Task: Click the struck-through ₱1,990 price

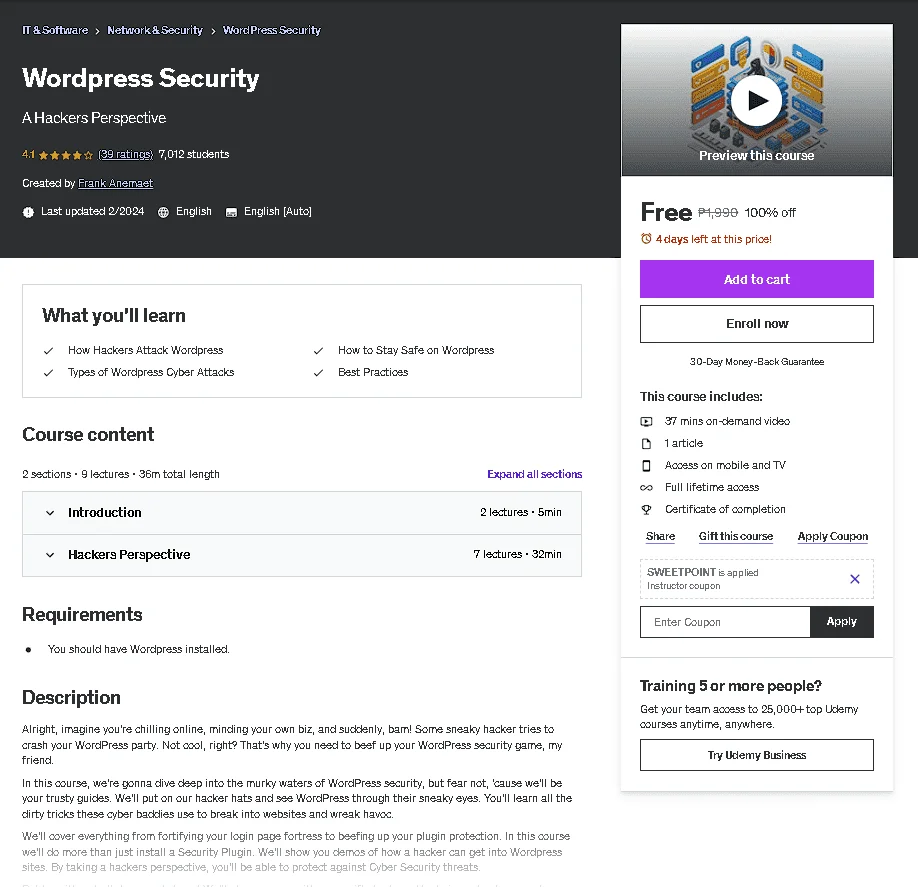Action: 718,213
